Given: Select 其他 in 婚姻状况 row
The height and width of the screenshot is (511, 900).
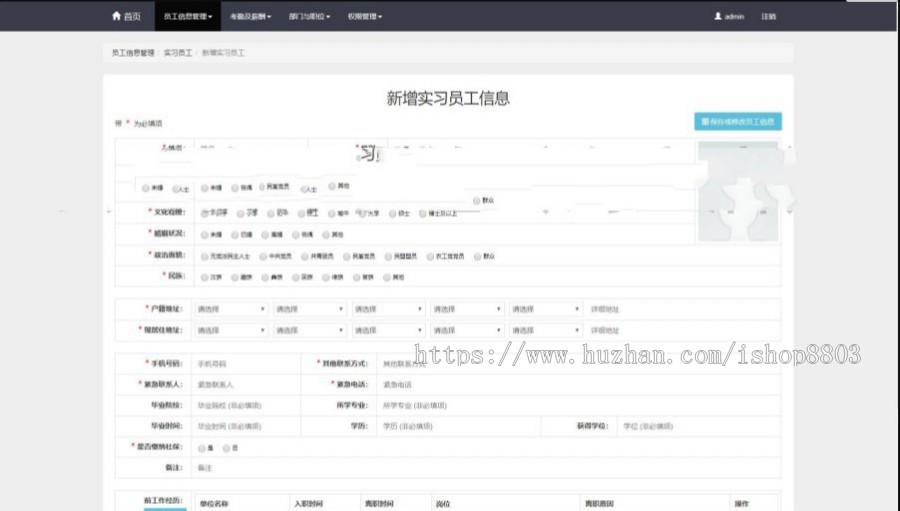Looking at the screenshot, I should coord(326,235).
